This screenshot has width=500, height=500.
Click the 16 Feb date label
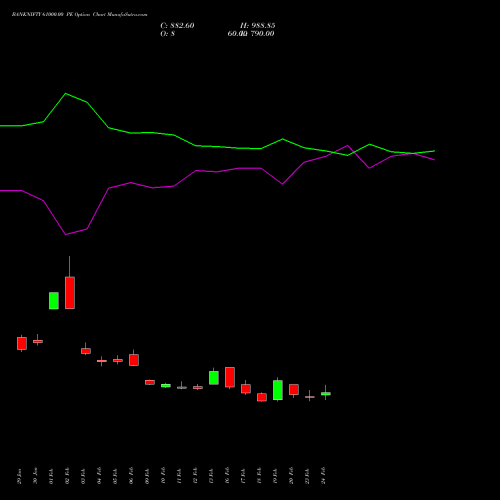227,476
